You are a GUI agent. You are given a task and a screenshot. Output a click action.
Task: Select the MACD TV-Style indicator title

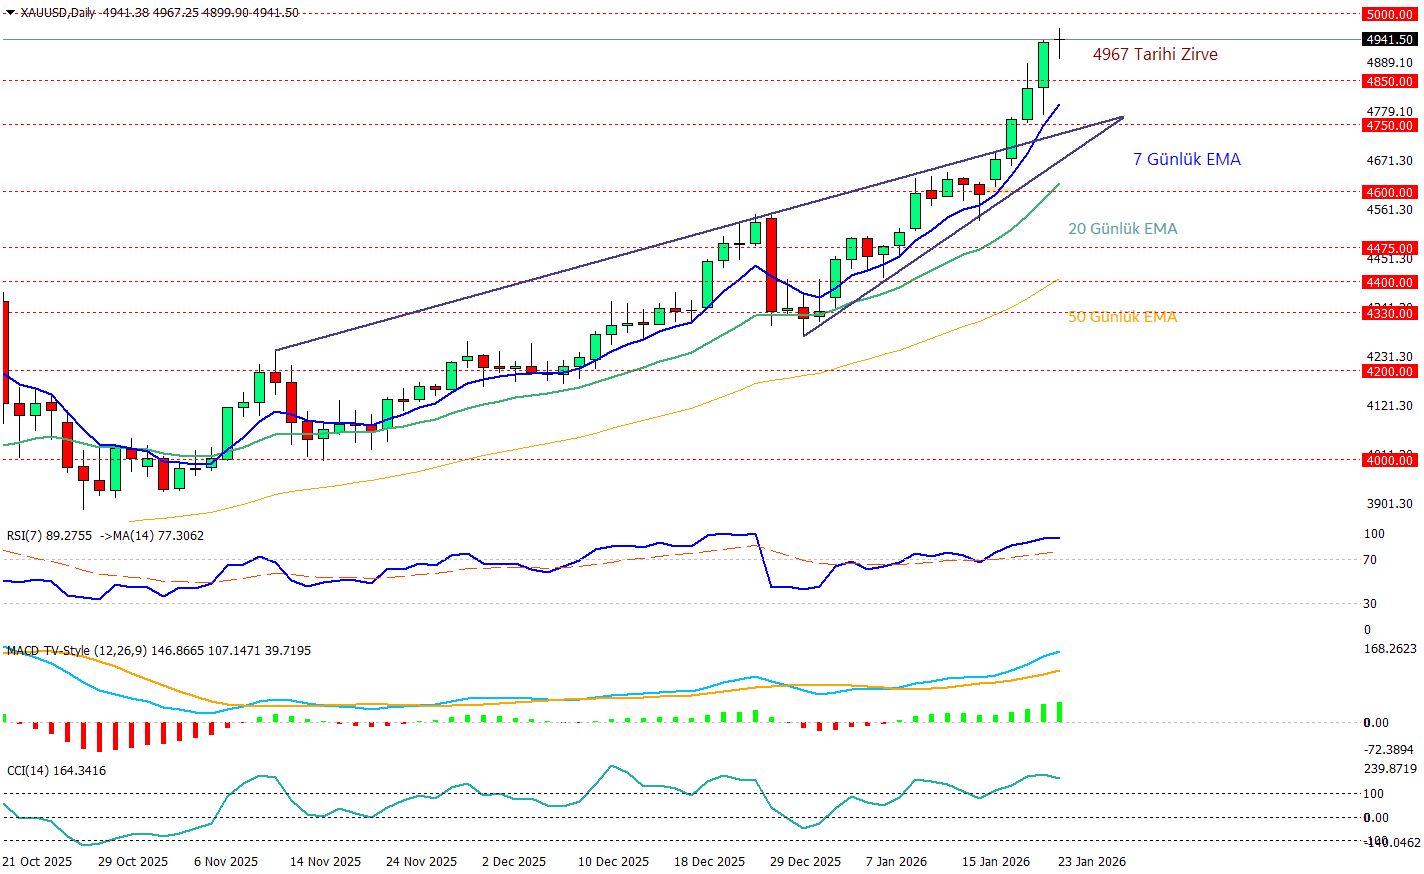[x=77, y=651]
